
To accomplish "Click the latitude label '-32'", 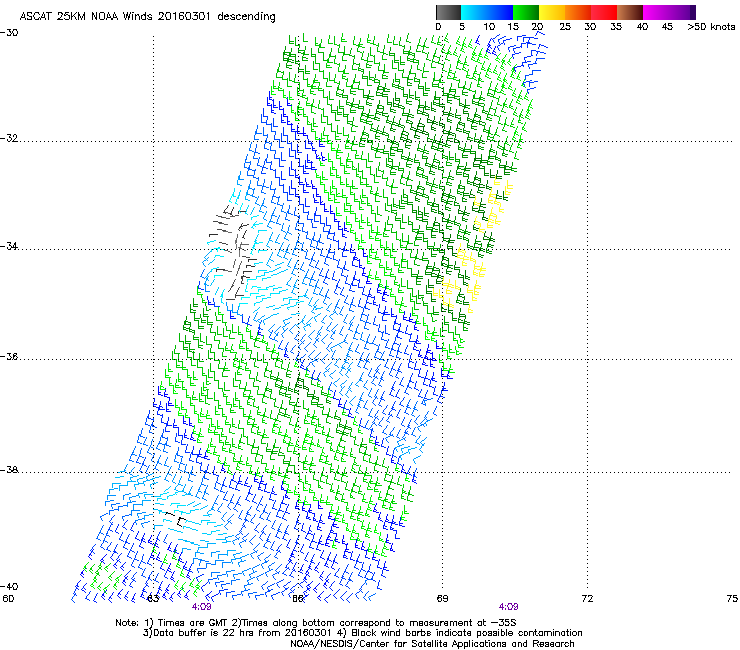I will coord(9,138).
